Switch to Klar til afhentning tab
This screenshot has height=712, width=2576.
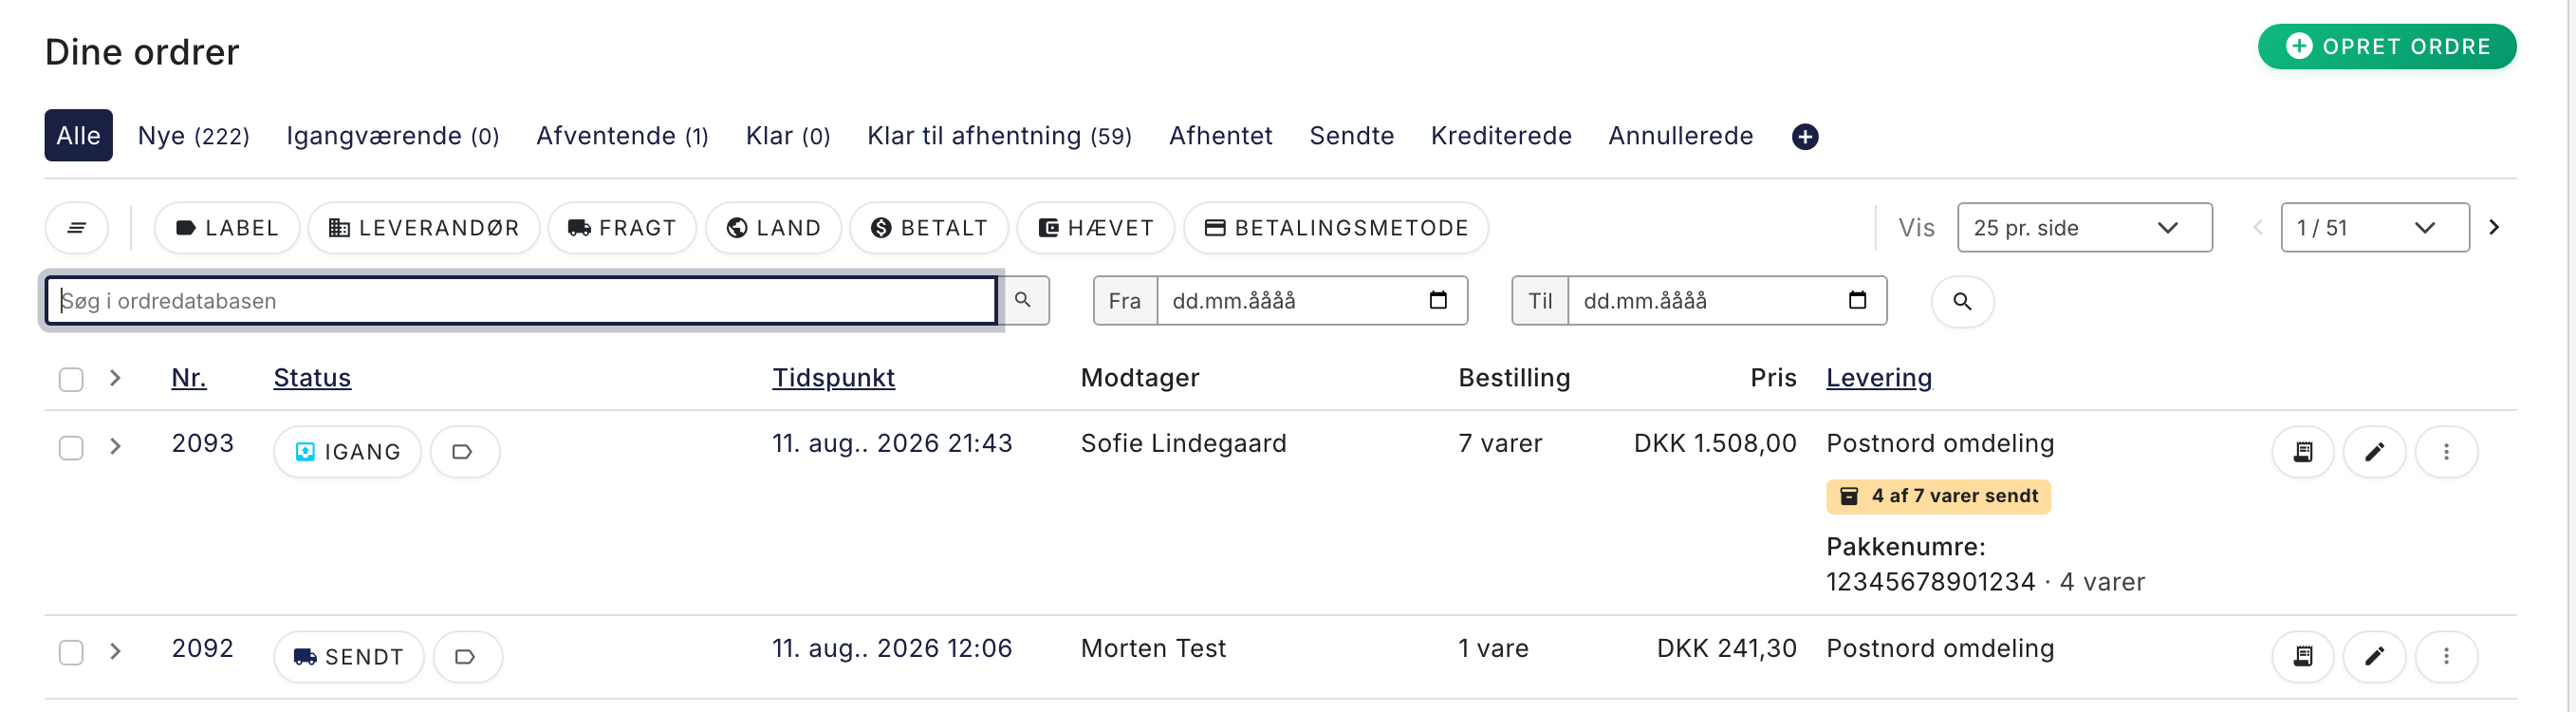point(999,136)
